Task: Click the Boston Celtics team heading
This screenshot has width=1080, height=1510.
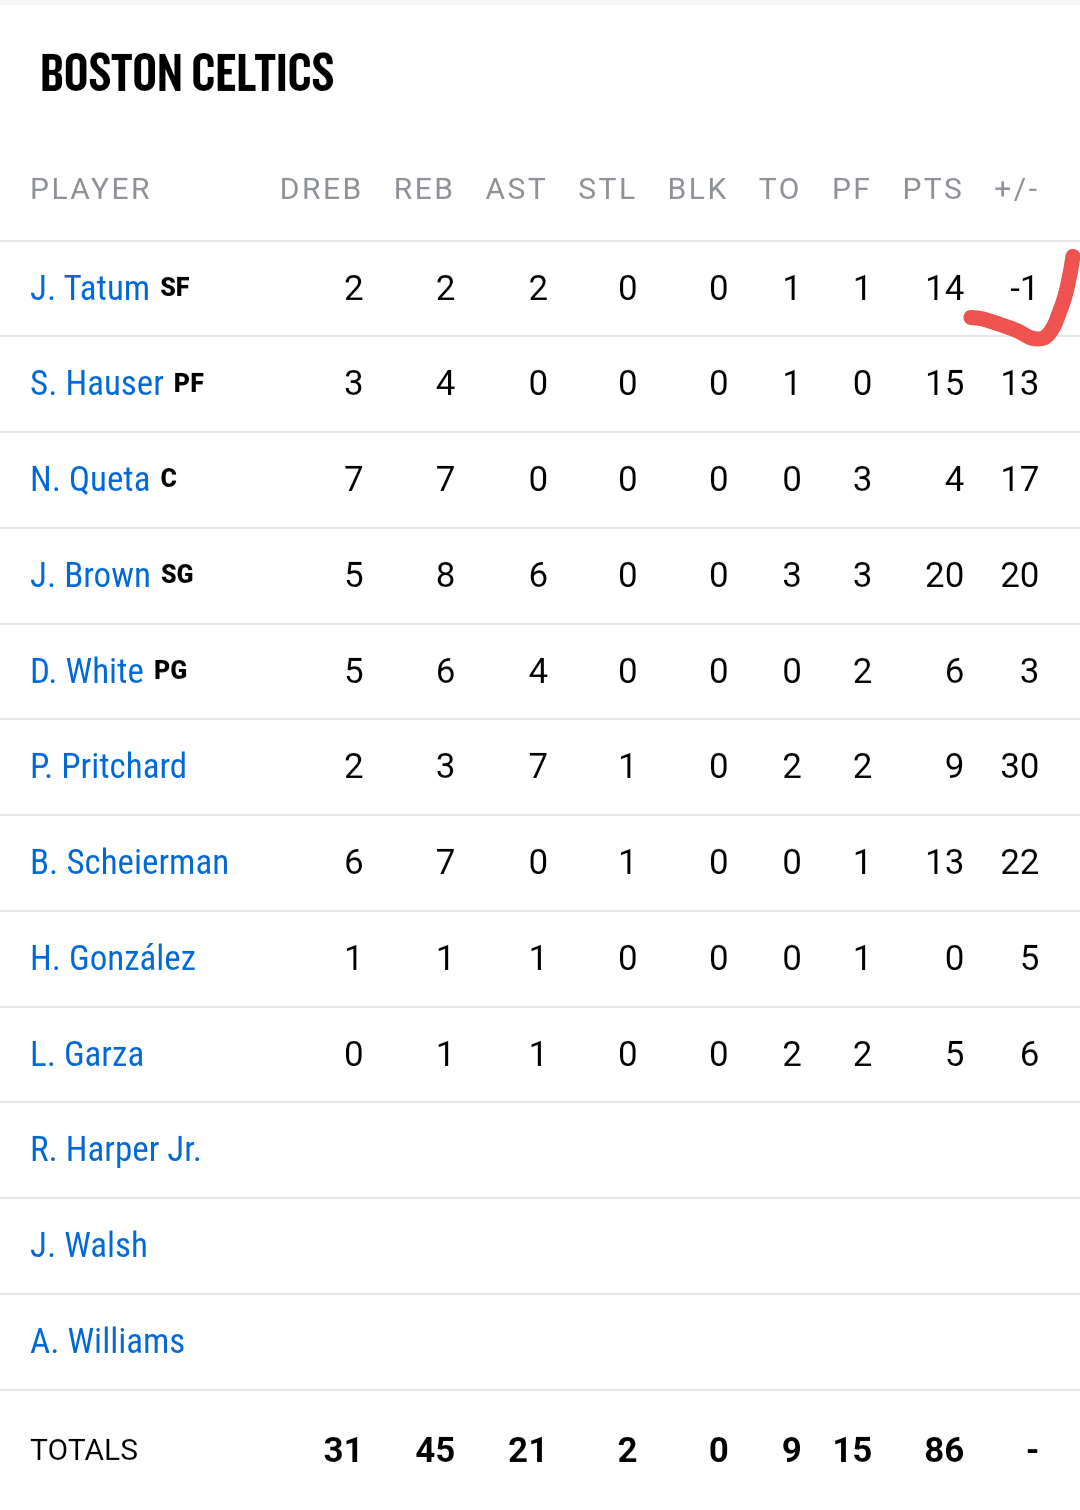Action: [x=187, y=73]
